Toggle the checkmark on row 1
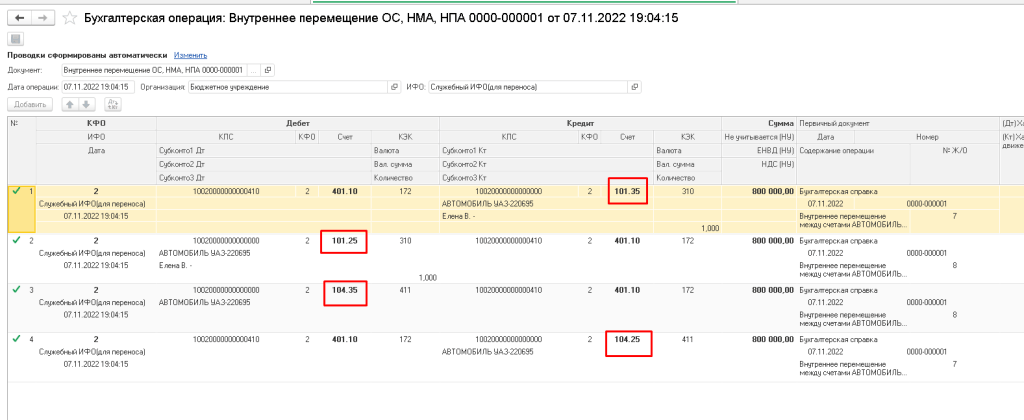Screen dimensions: 1024x420 (x=16, y=191)
